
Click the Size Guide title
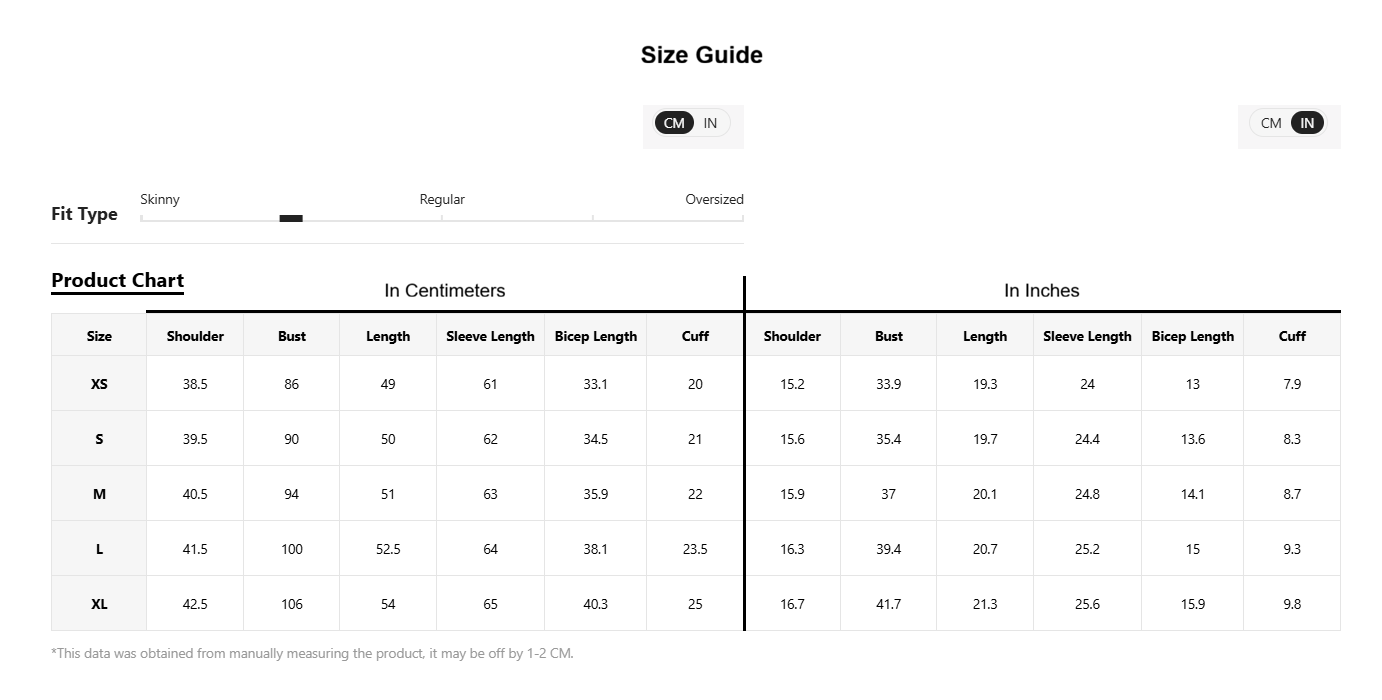702,55
